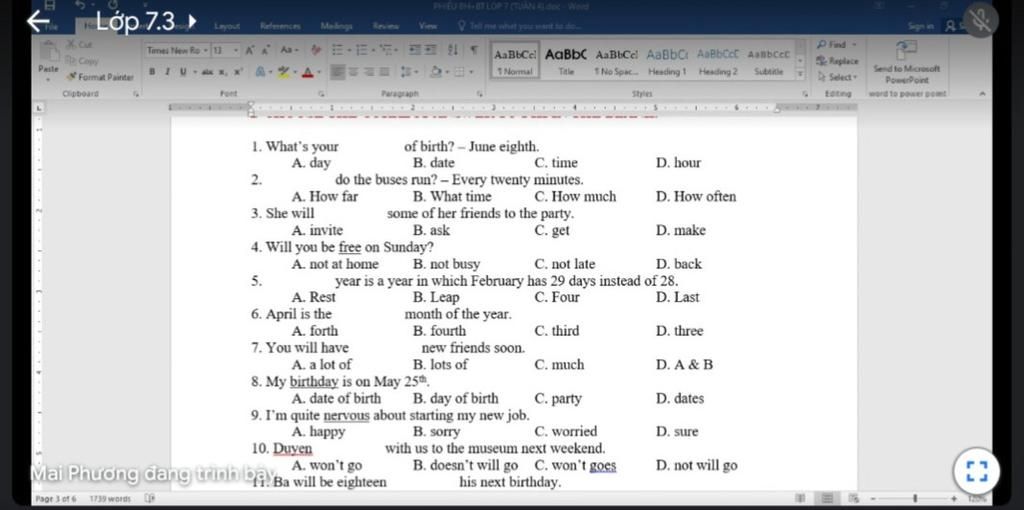Toggle Subscript formatting
This screenshot has height=510, width=1024.
pyautogui.click(x=223, y=72)
